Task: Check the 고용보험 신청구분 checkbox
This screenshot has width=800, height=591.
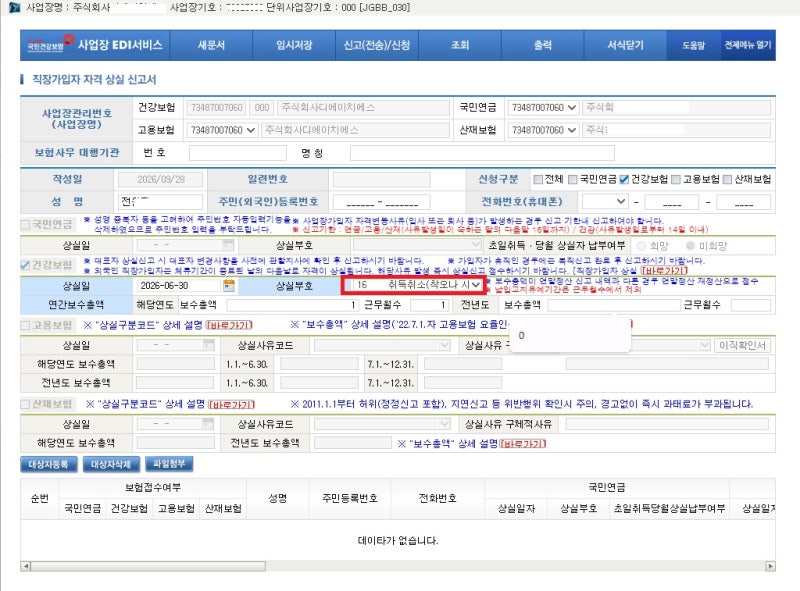Action: point(676,179)
